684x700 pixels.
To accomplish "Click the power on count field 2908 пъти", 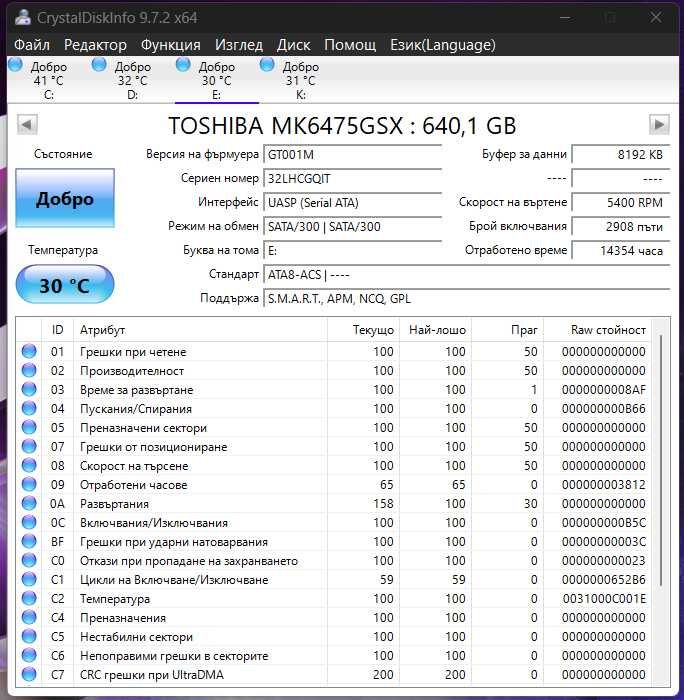I will [x=621, y=227].
